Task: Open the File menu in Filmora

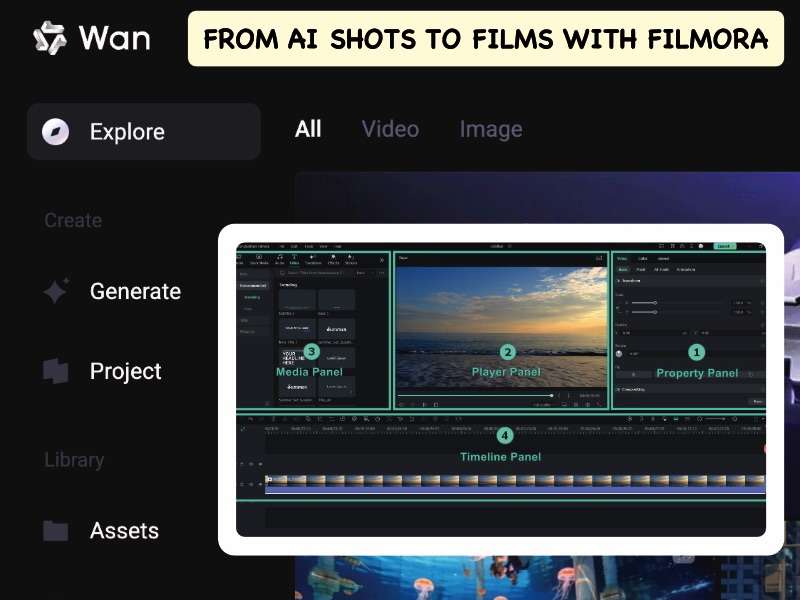Action: tap(282, 246)
